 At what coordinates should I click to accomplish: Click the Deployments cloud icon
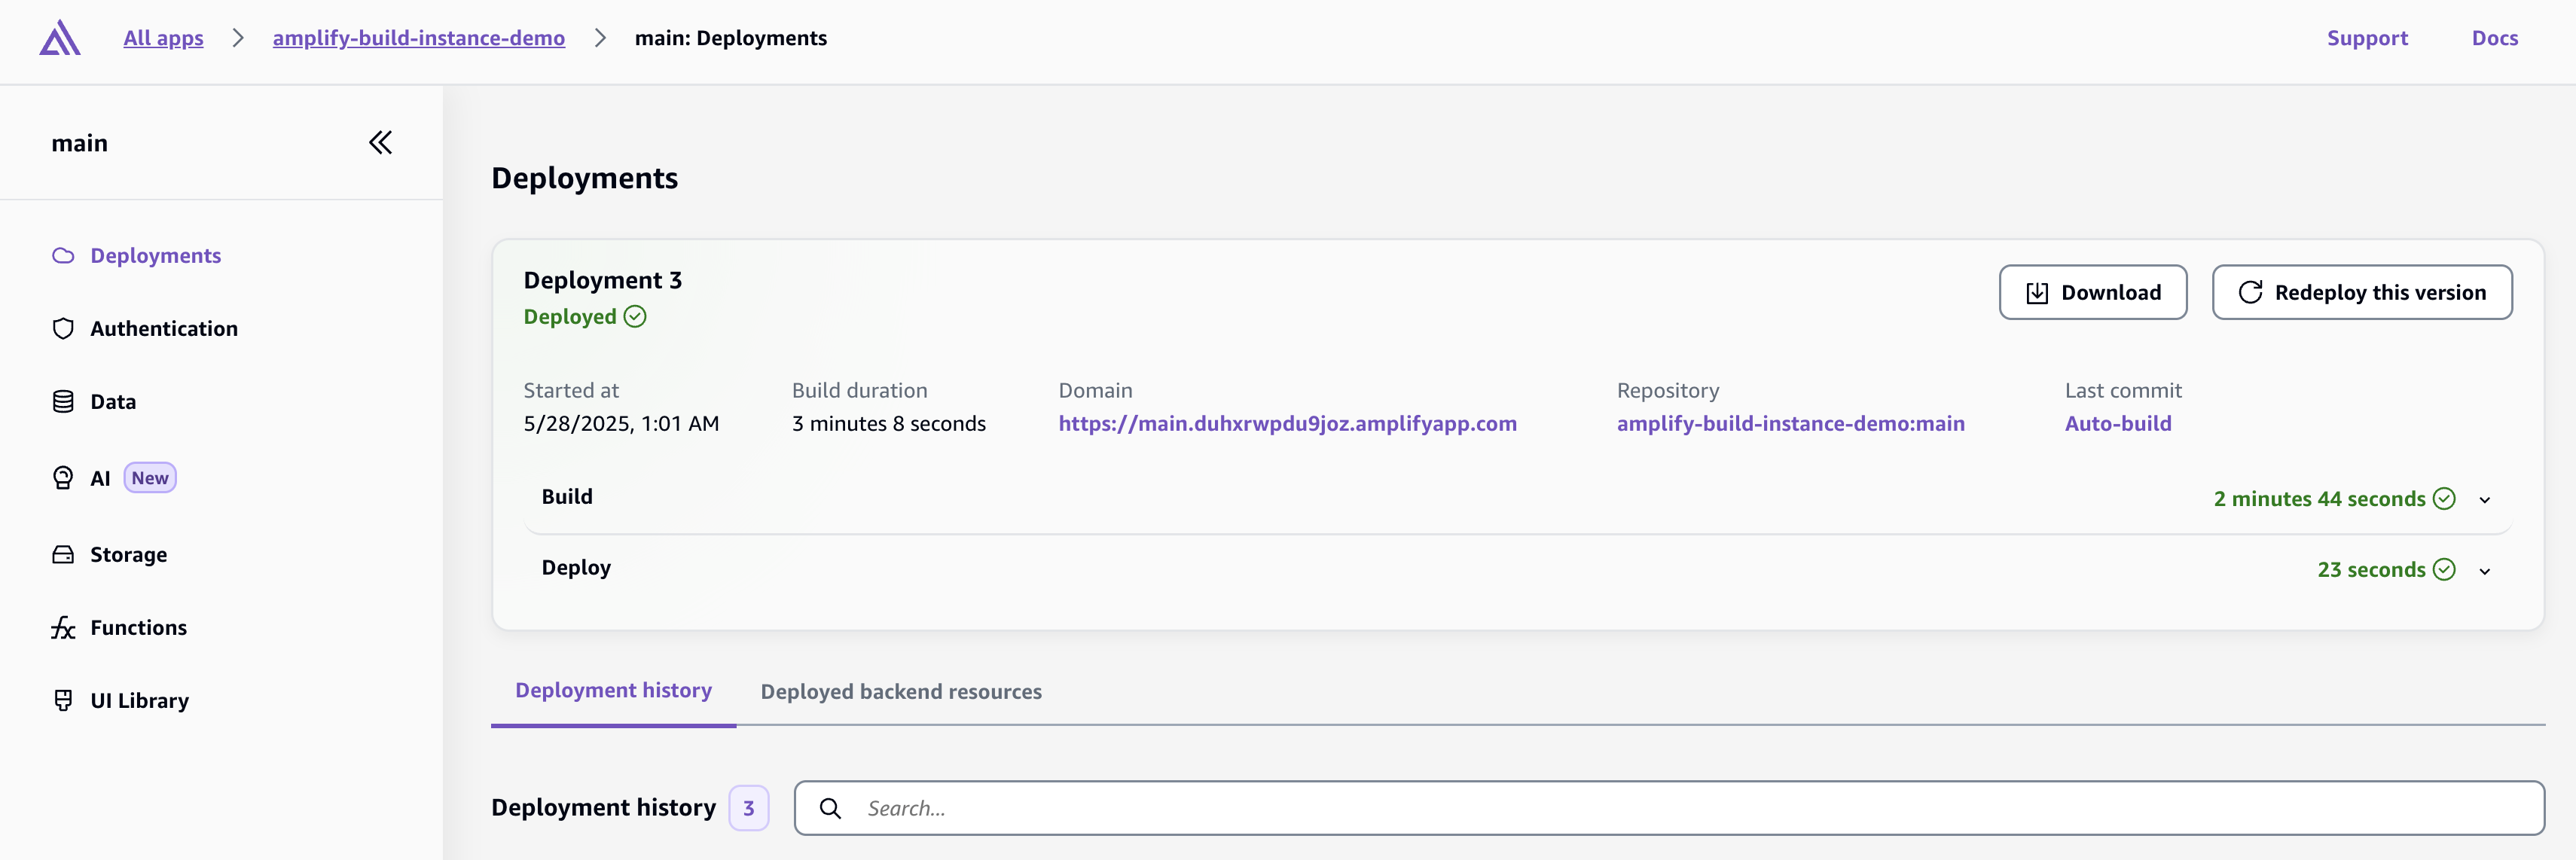coord(63,256)
